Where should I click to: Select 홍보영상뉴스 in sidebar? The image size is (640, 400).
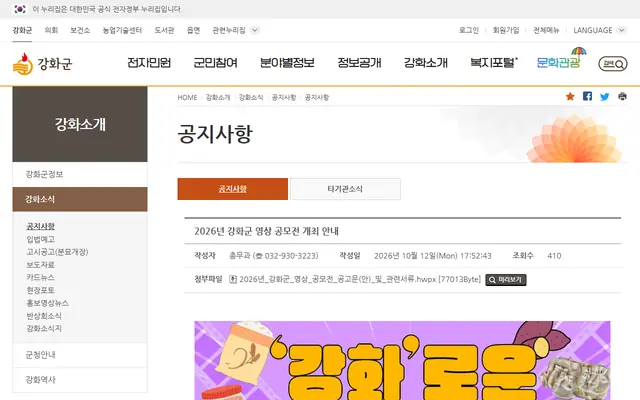click(x=47, y=303)
